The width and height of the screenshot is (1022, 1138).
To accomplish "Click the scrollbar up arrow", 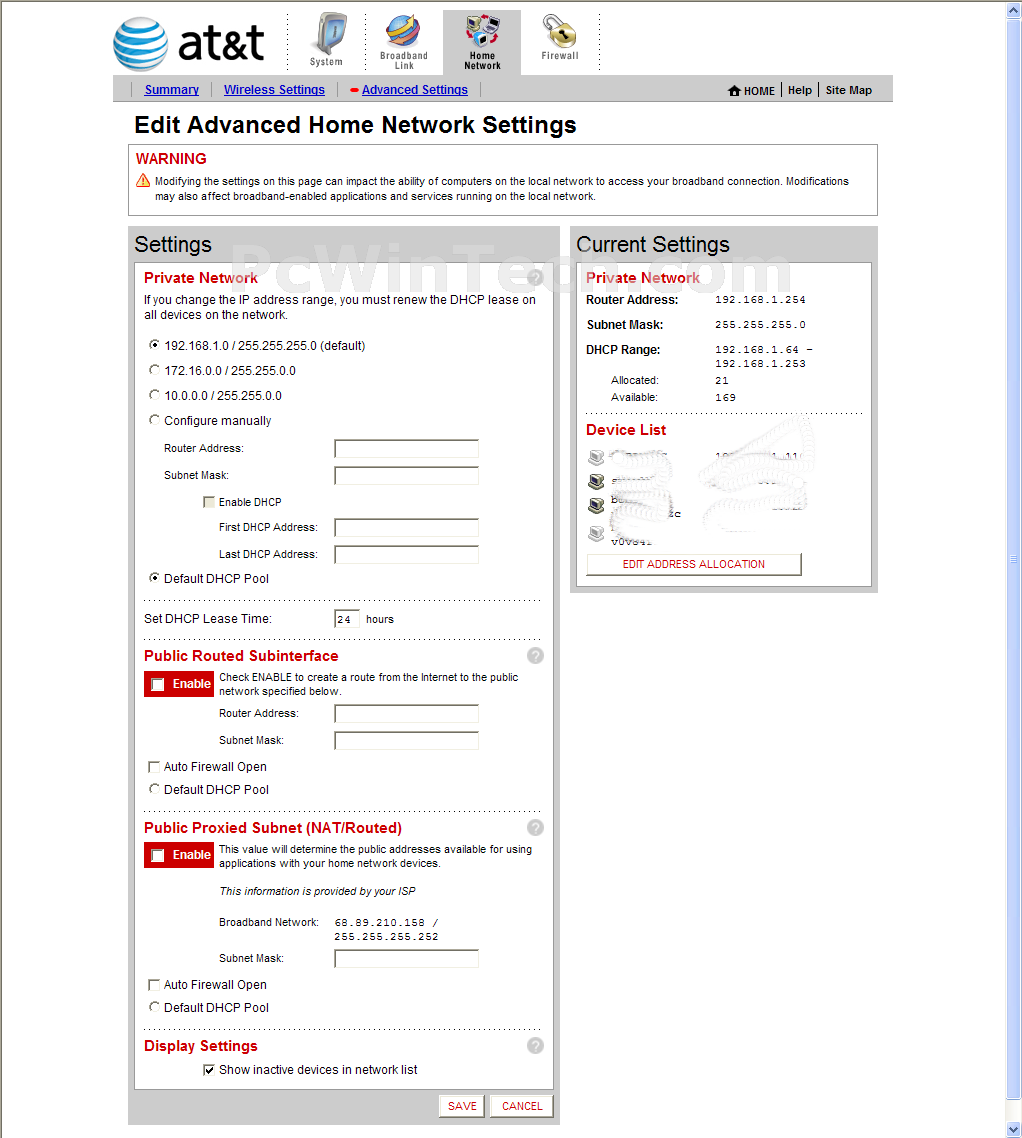I will pyautogui.click(x=1014, y=10).
